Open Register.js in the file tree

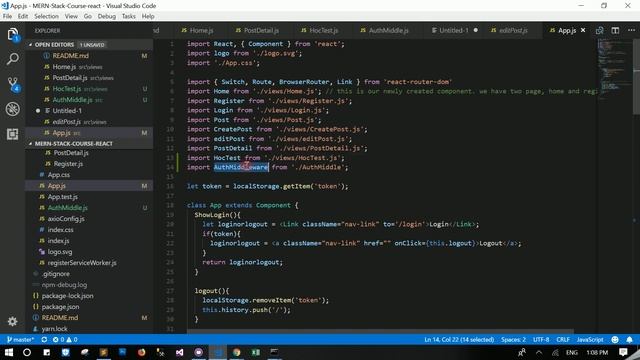68,164
